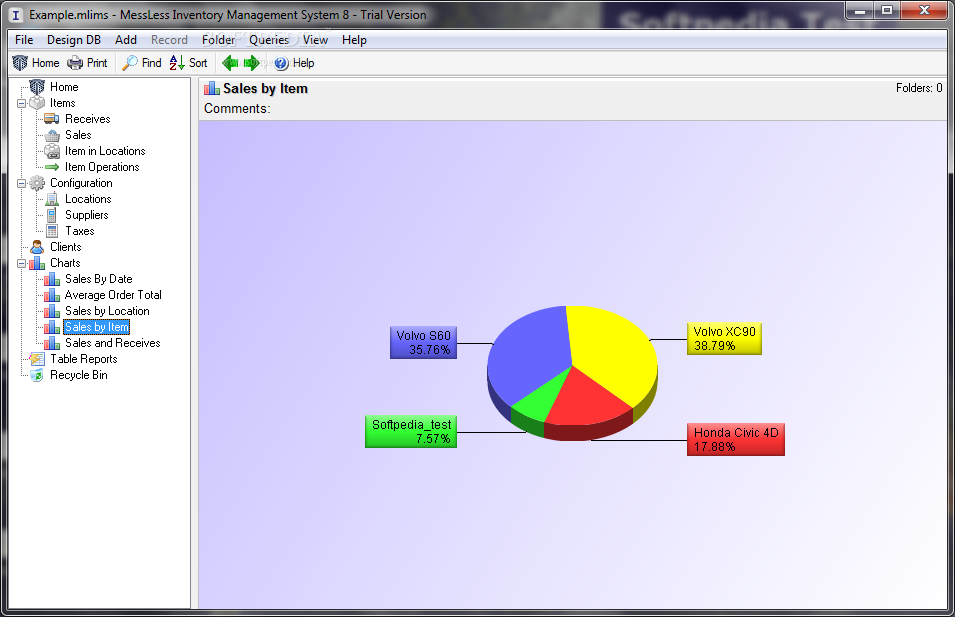Click the Item in Locations icon

52,151
